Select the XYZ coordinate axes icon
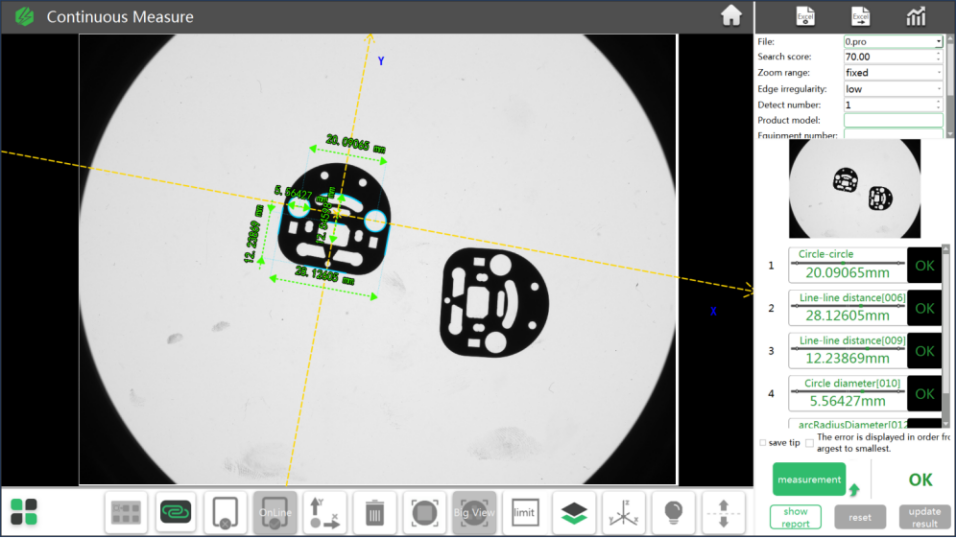 point(623,512)
